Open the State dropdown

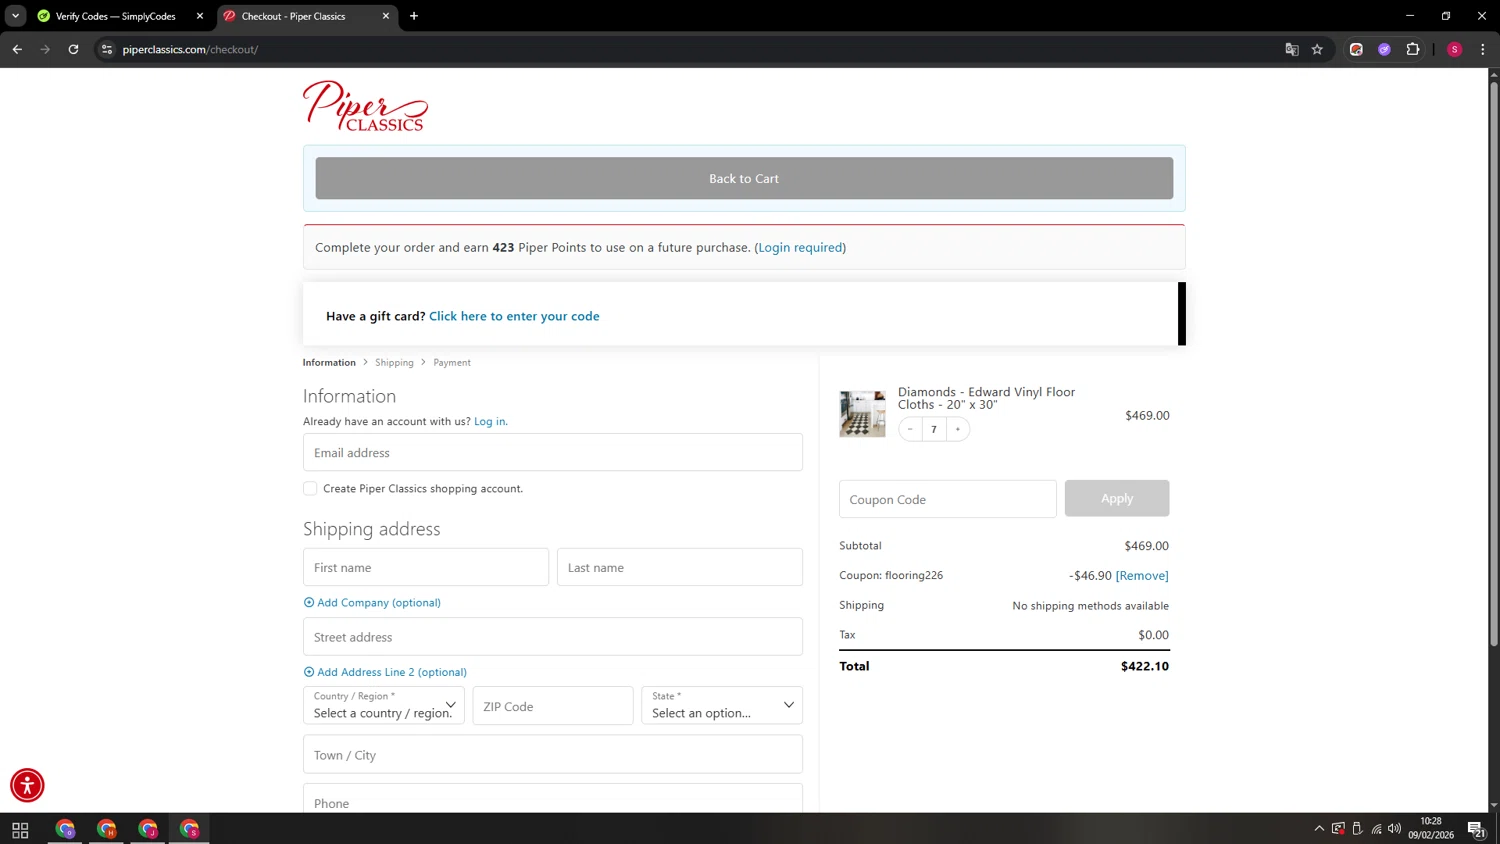pyautogui.click(x=722, y=705)
